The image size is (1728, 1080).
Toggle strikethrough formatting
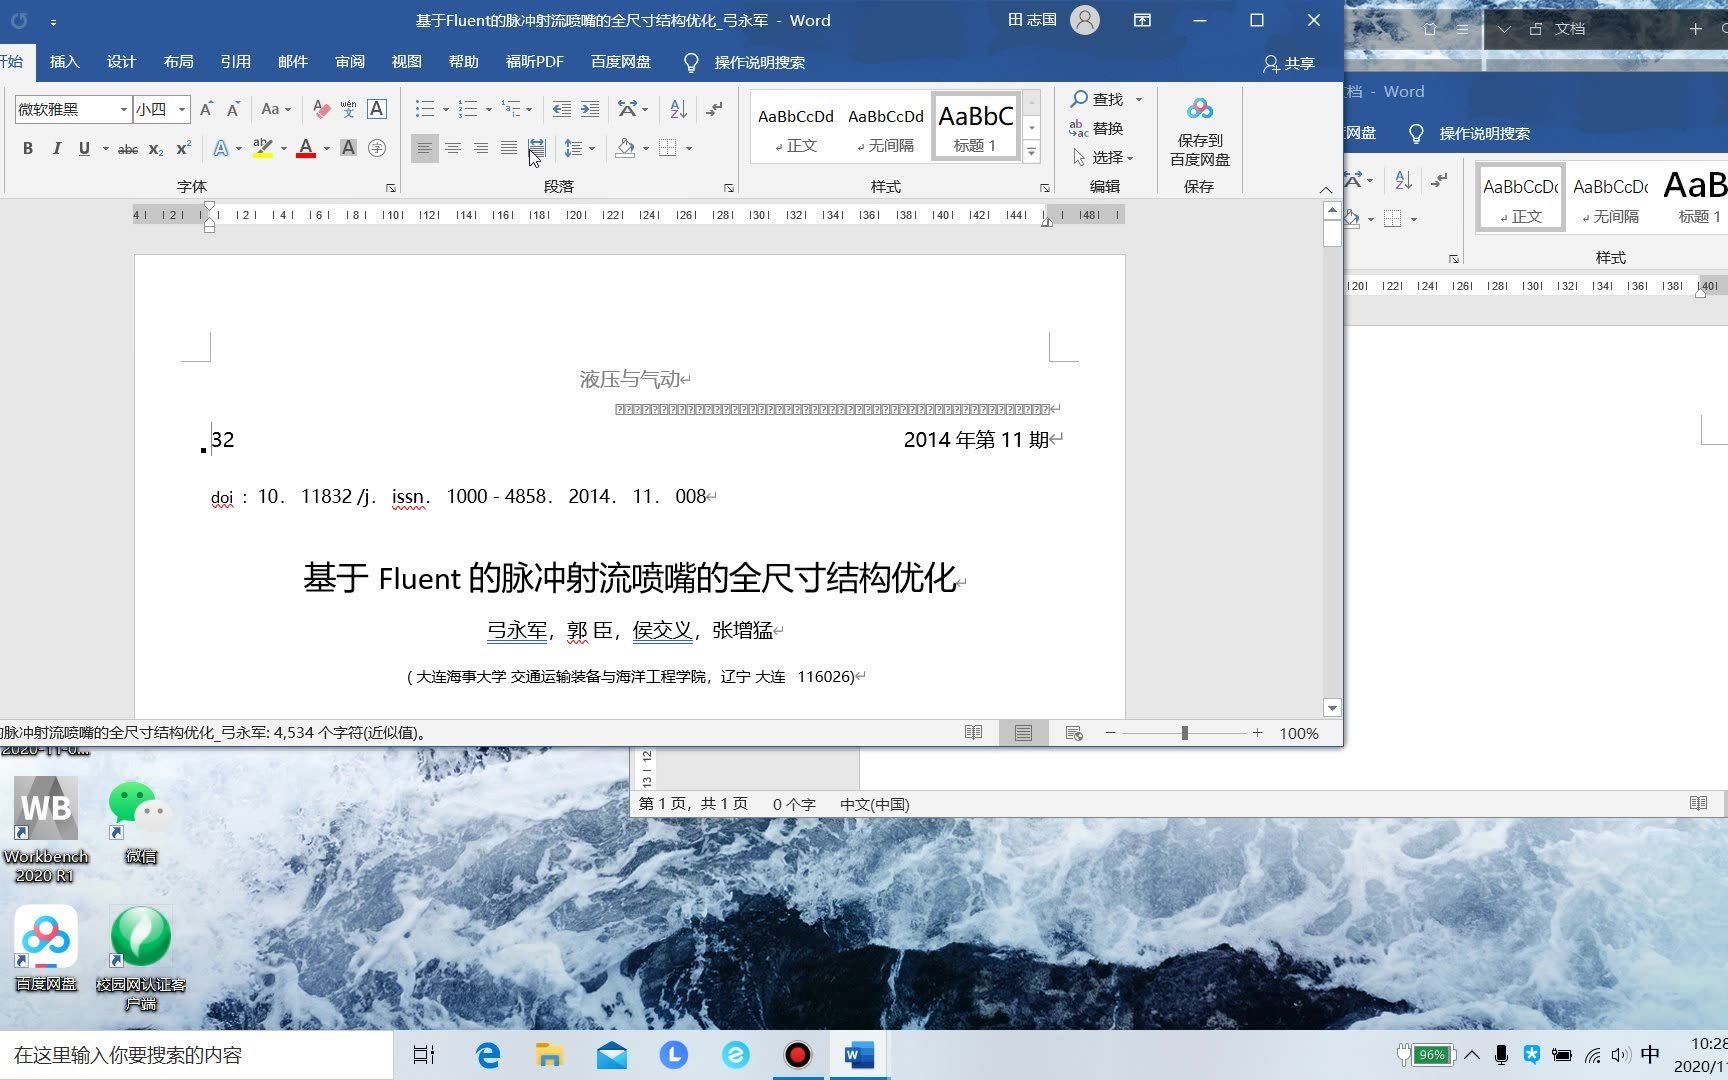pos(127,148)
